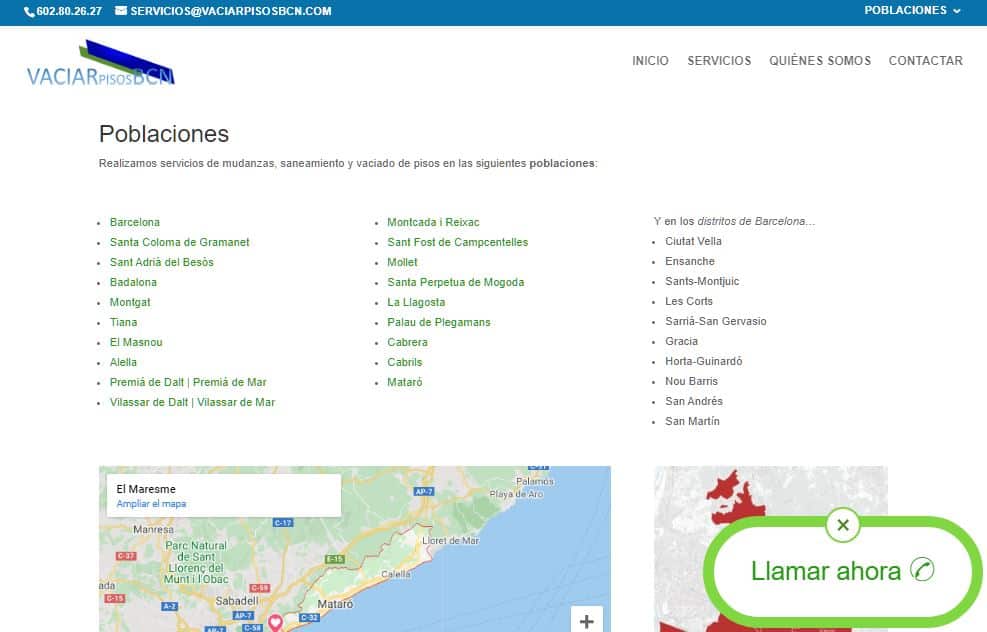The height and width of the screenshot is (632, 987).
Task: Navigate to the Contactar page
Action: 925,61
